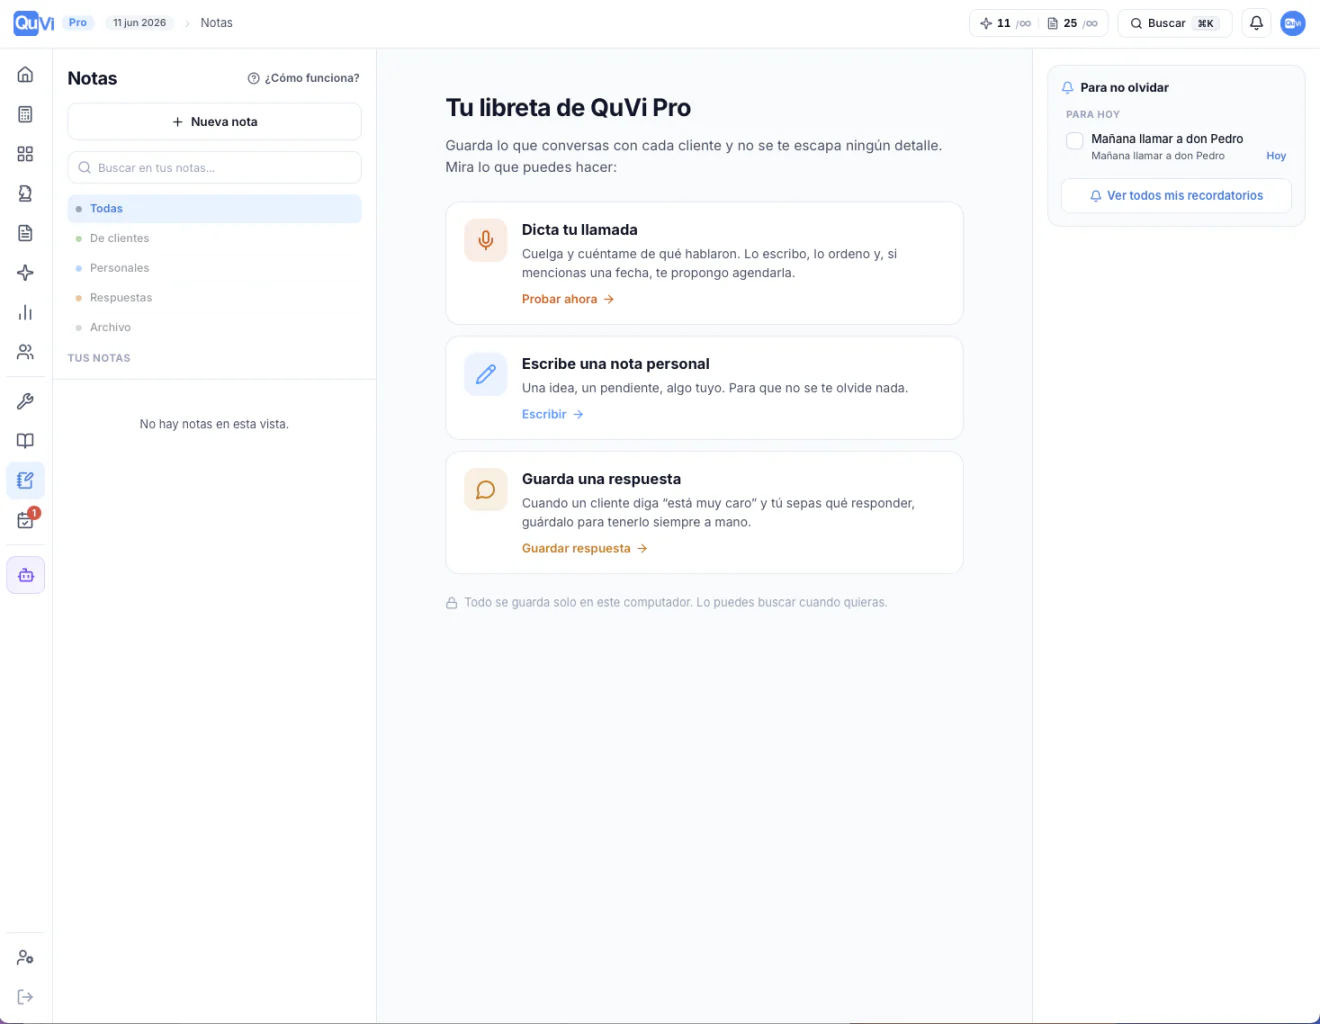1320x1024 pixels.
Task: Click the Notas breadcrumb
Action: 216,23
